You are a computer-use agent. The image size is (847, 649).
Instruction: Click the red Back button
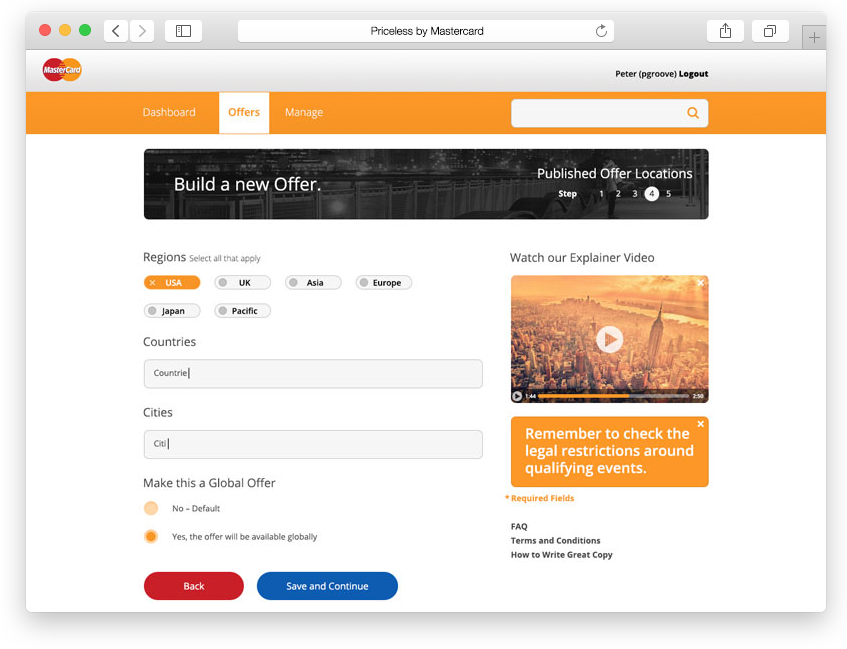(x=193, y=586)
